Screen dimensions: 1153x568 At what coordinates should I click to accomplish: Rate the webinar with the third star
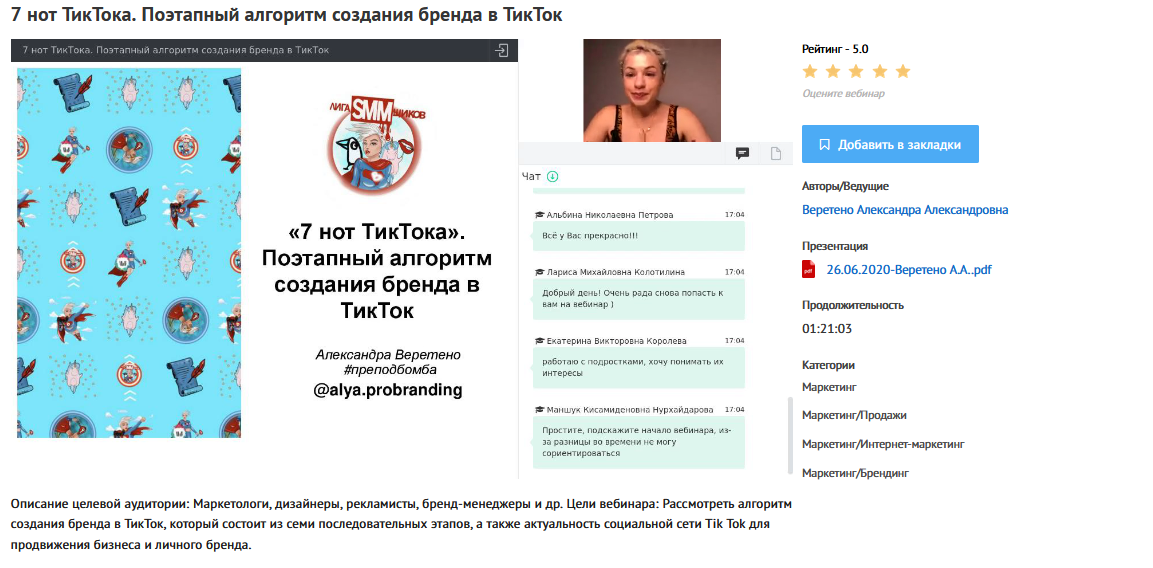pyautogui.click(x=857, y=71)
